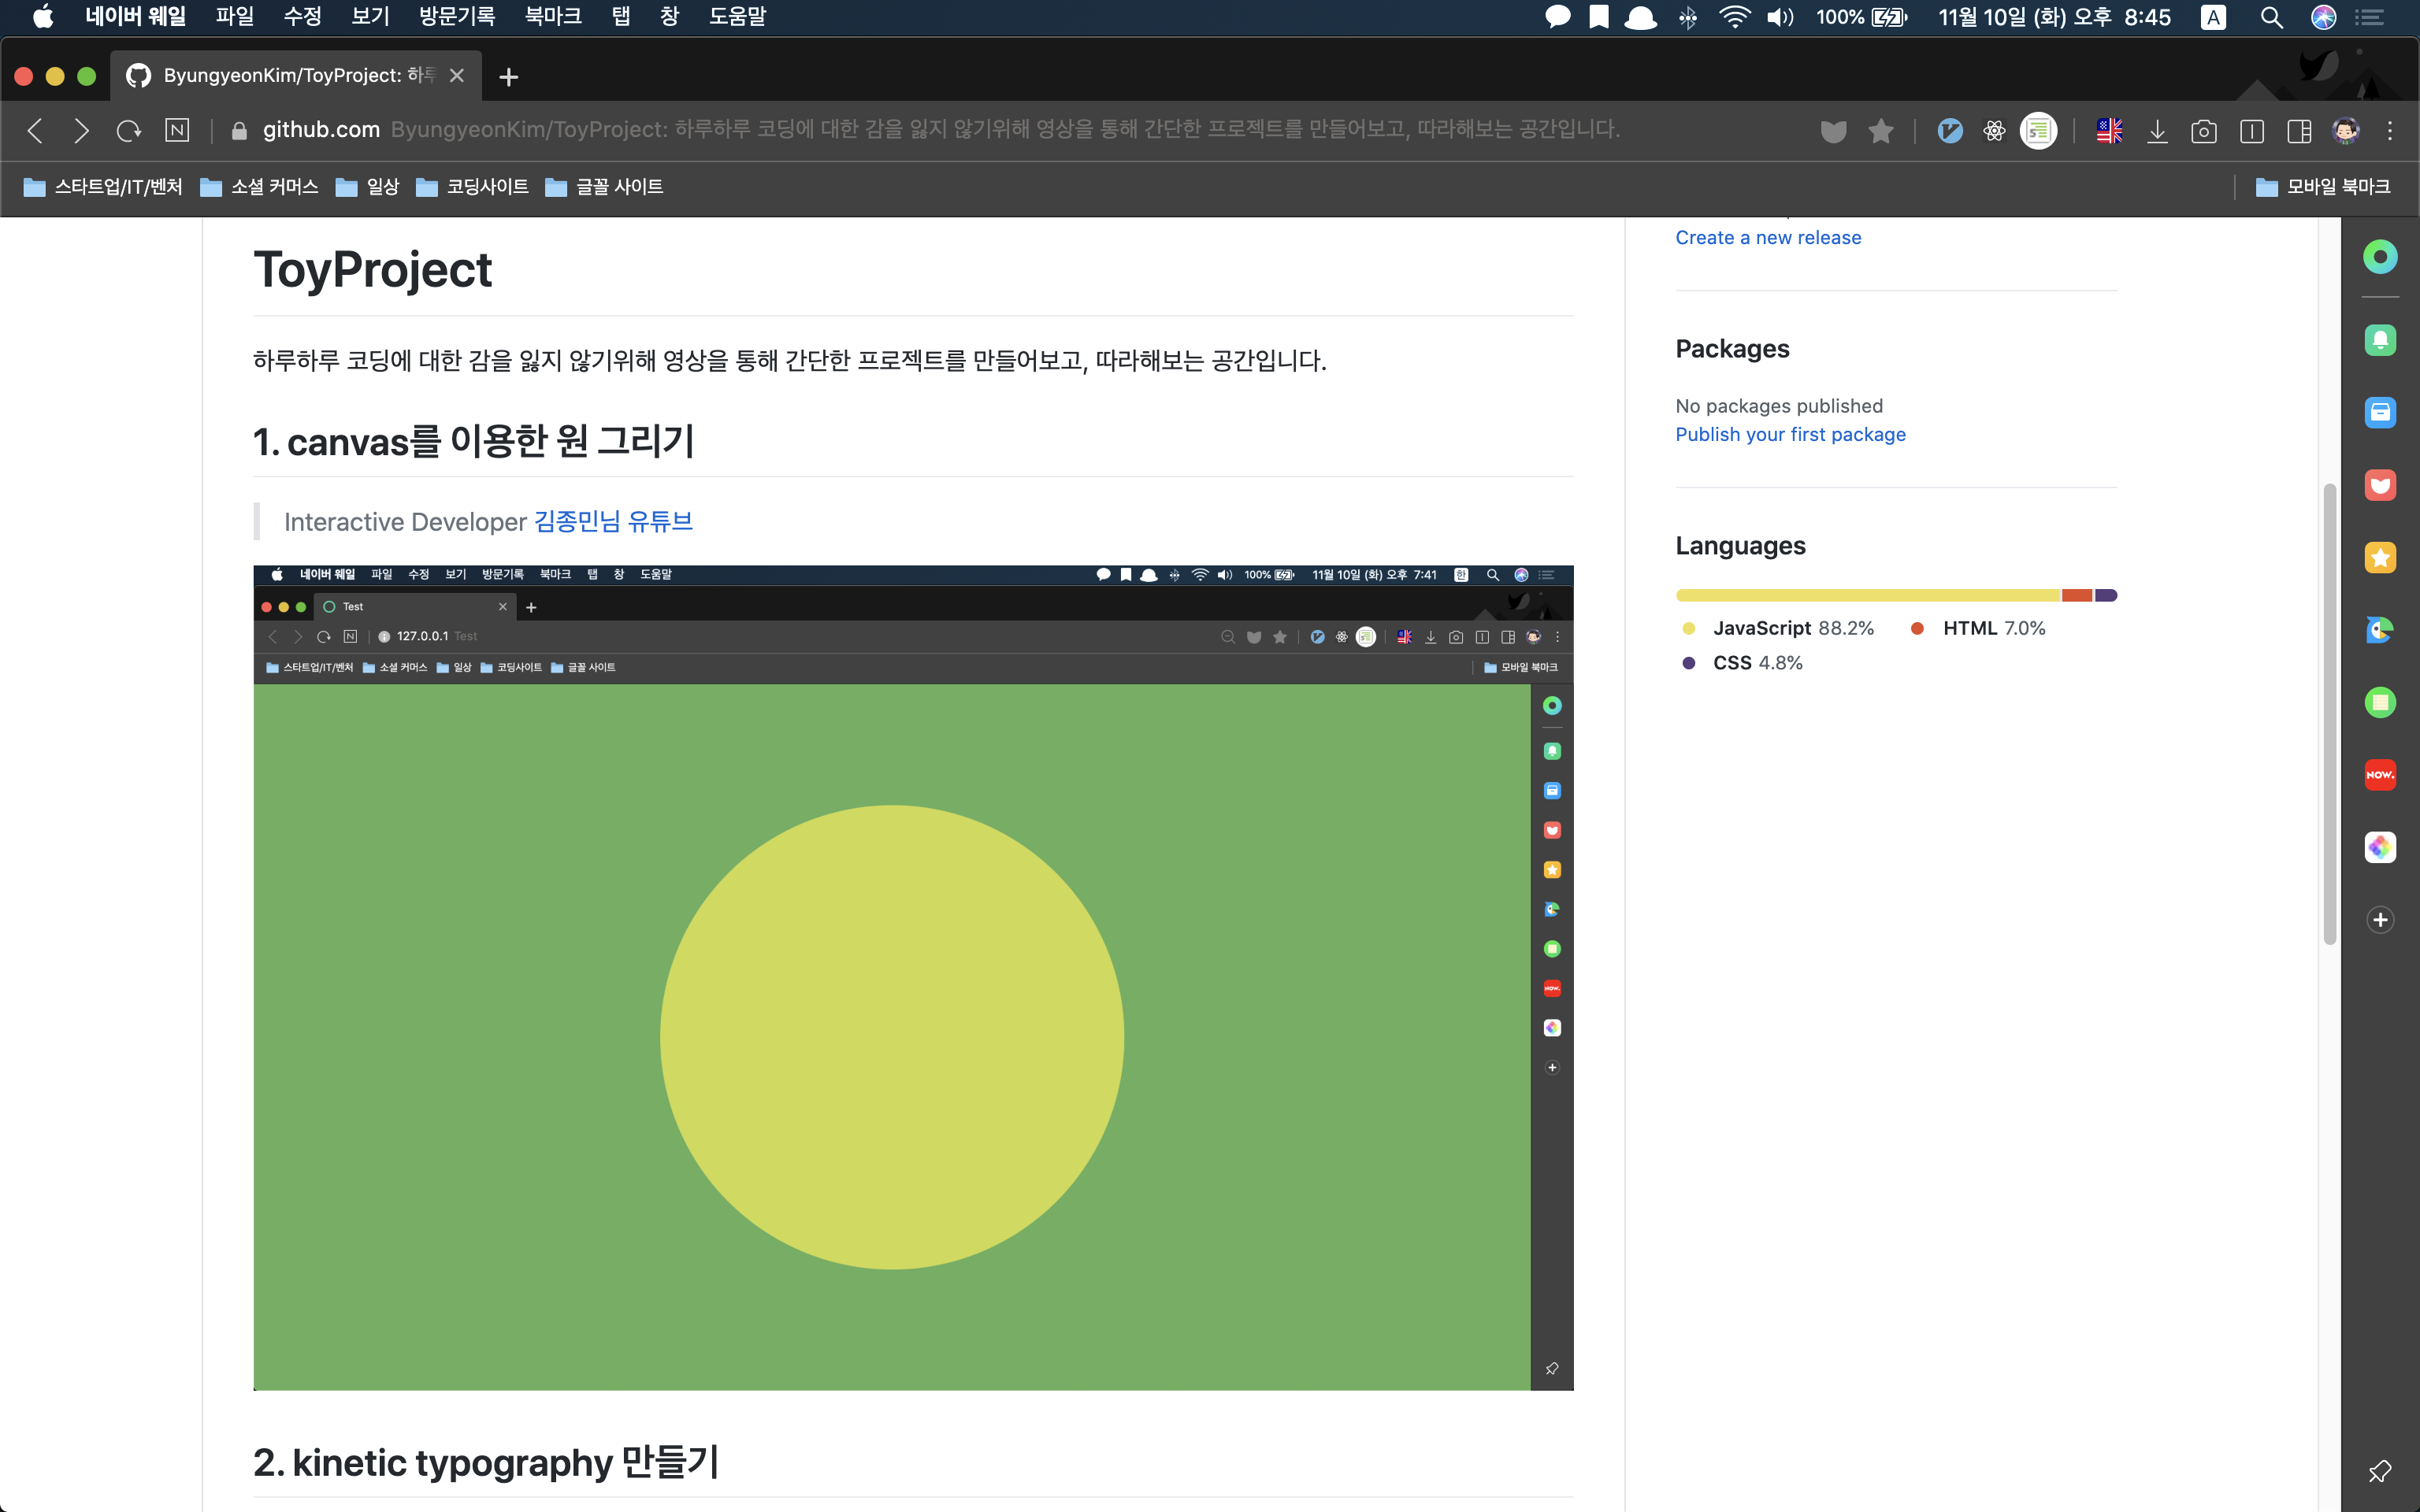This screenshot has width=2420, height=1512.
Task: Open browser three-dot more menu
Action: (x=2390, y=131)
